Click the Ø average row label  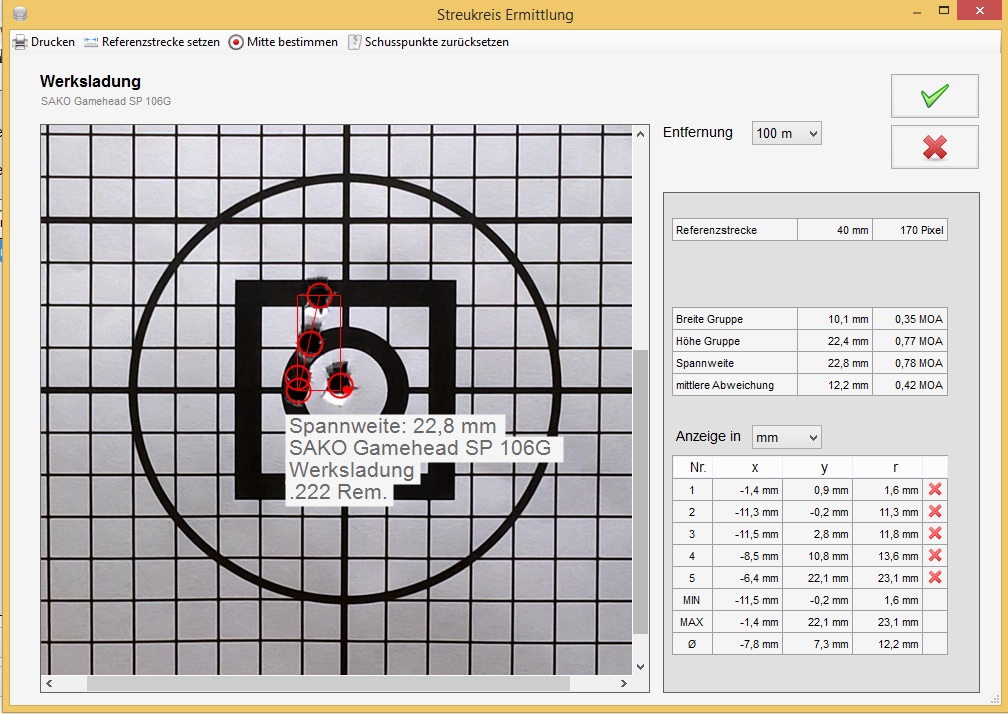tap(692, 644)
